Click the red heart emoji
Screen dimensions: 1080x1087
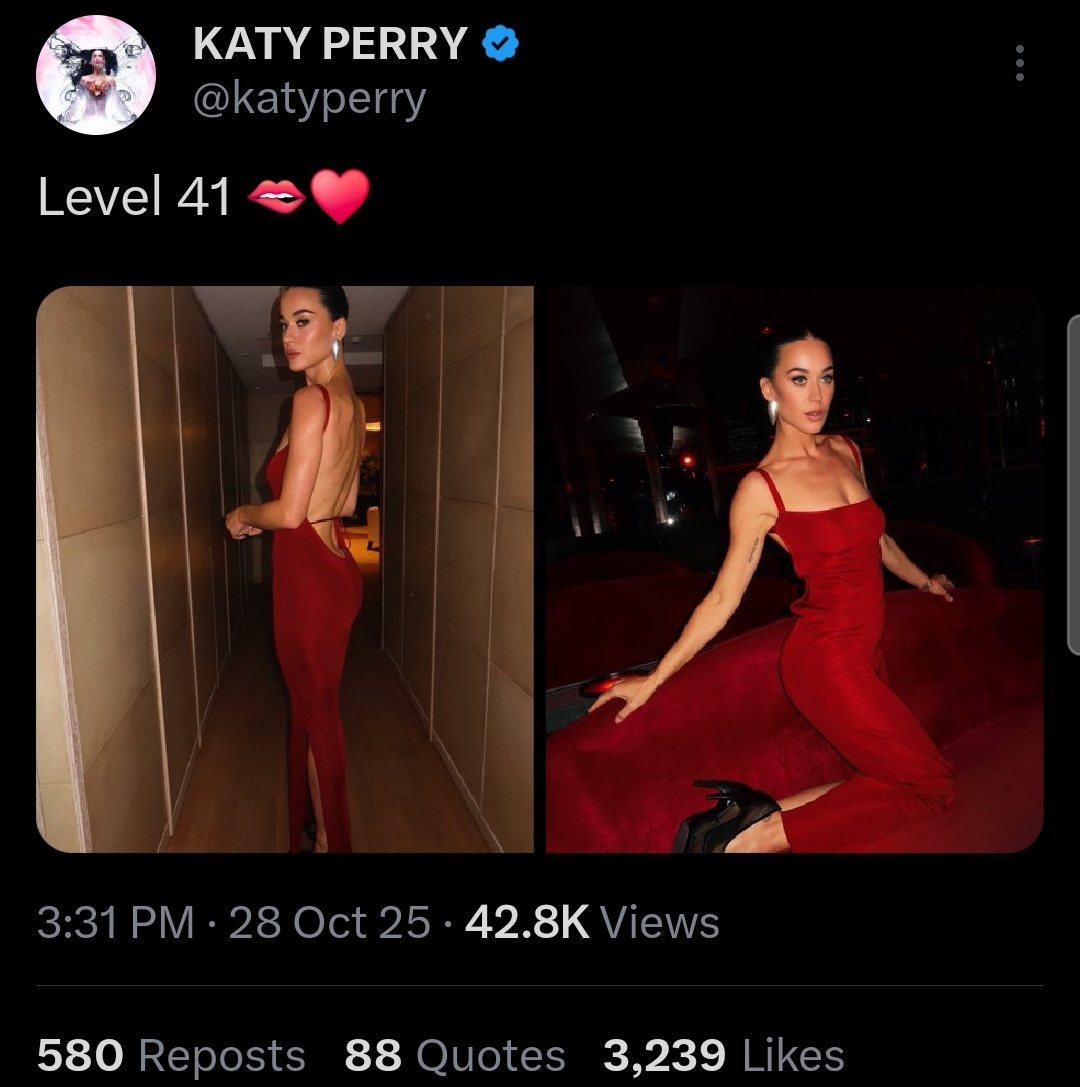340,196
